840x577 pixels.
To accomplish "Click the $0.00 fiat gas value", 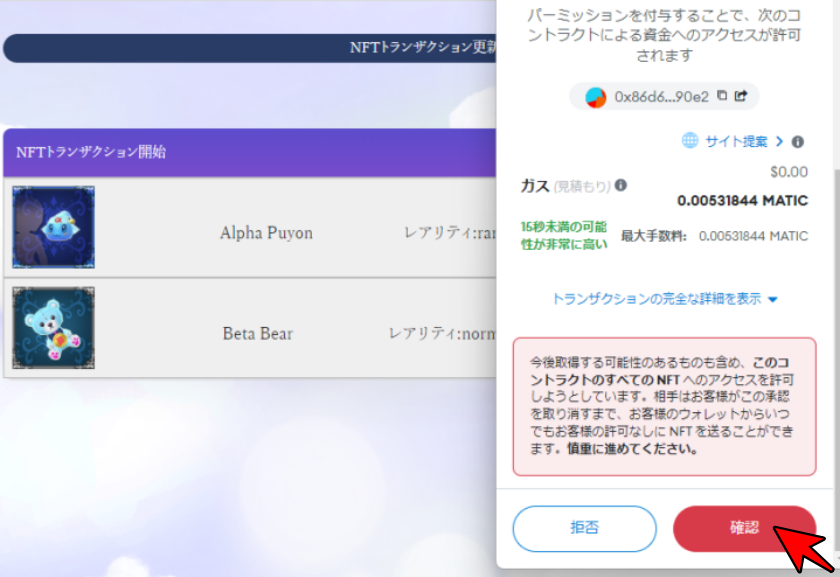I will point(789,172).
